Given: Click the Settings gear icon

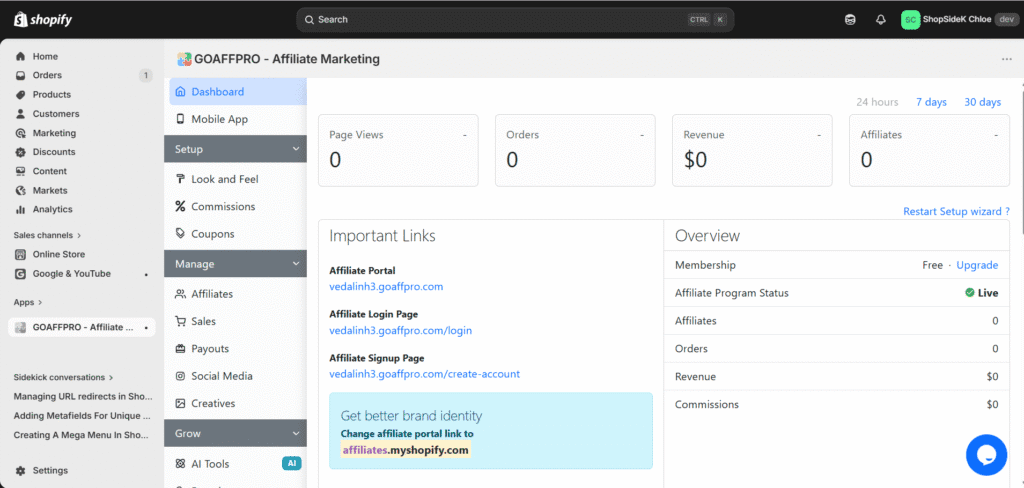Looking at the screenshot, I should [x=20, y=470].
